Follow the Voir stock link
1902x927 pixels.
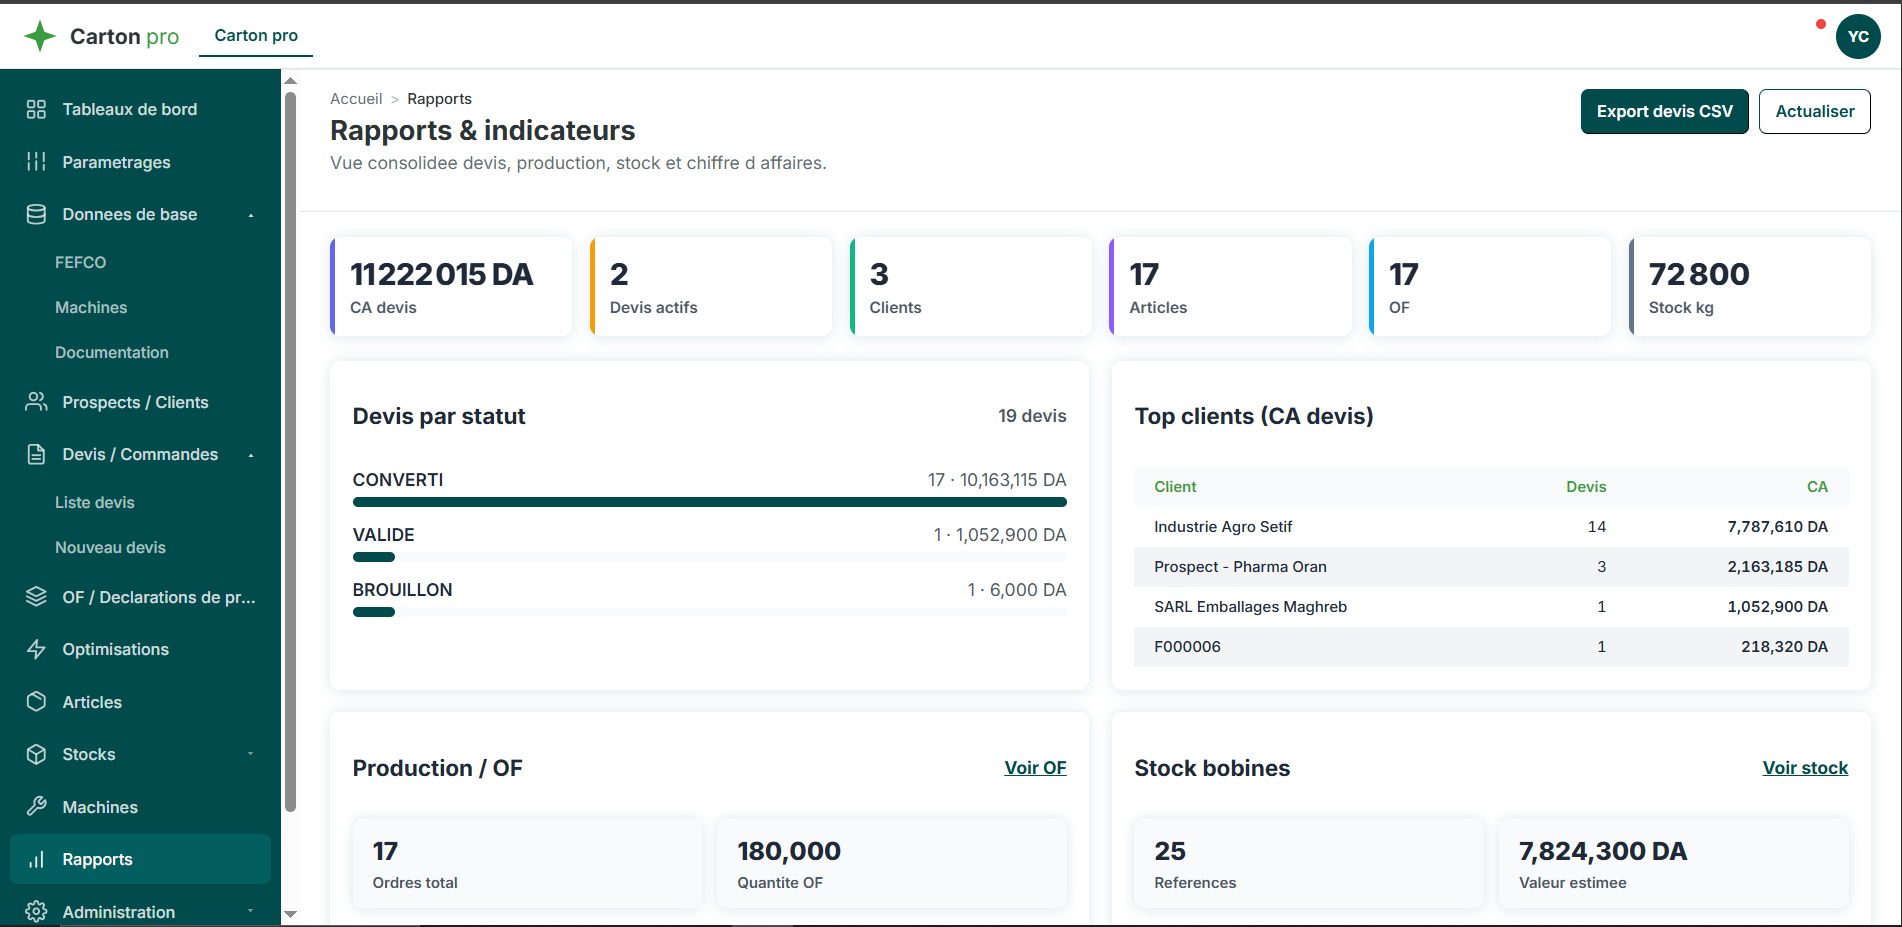[x=1805, y=768]
